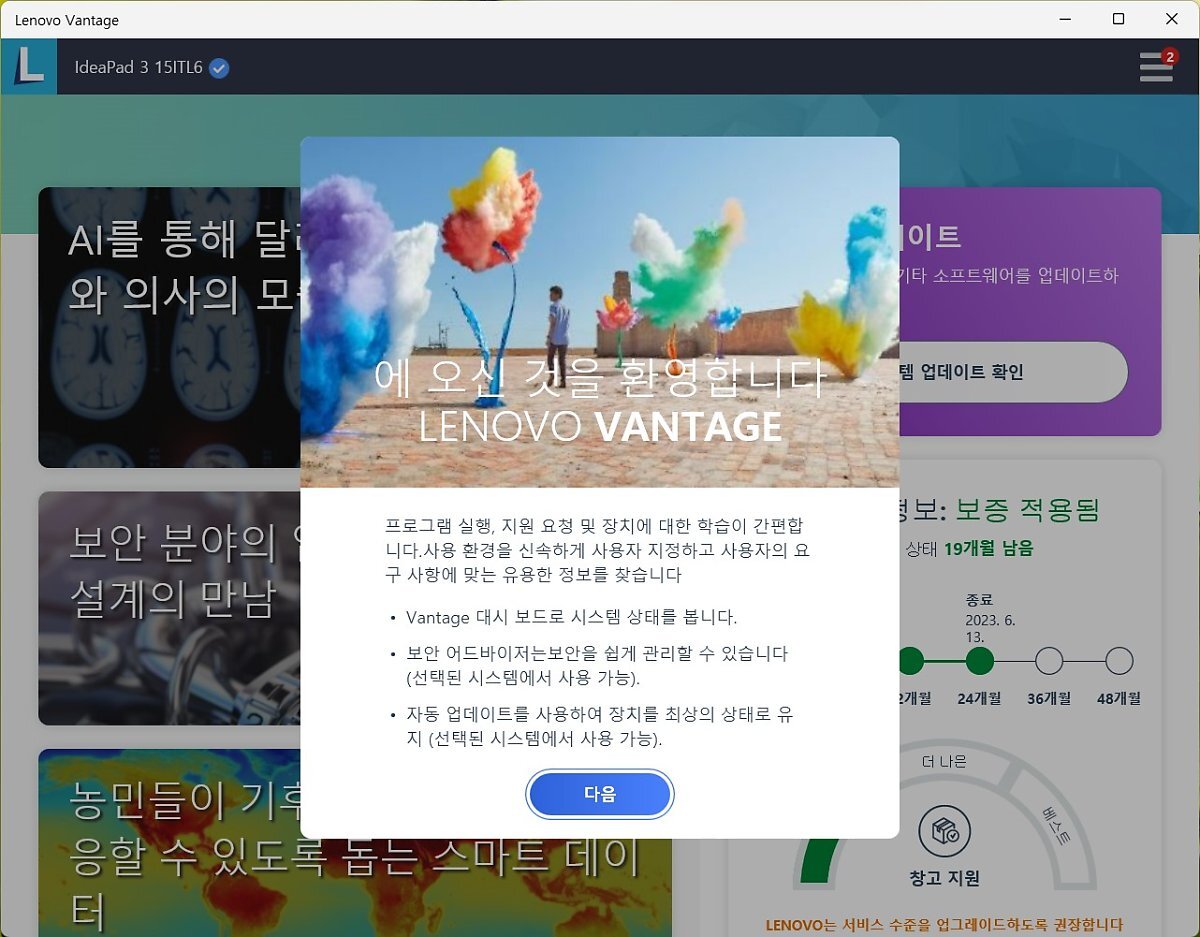Click the verified checkmark beside IdeaPad 3 15ITL6
Viewport: 1200px width, 937px height.
220,68
